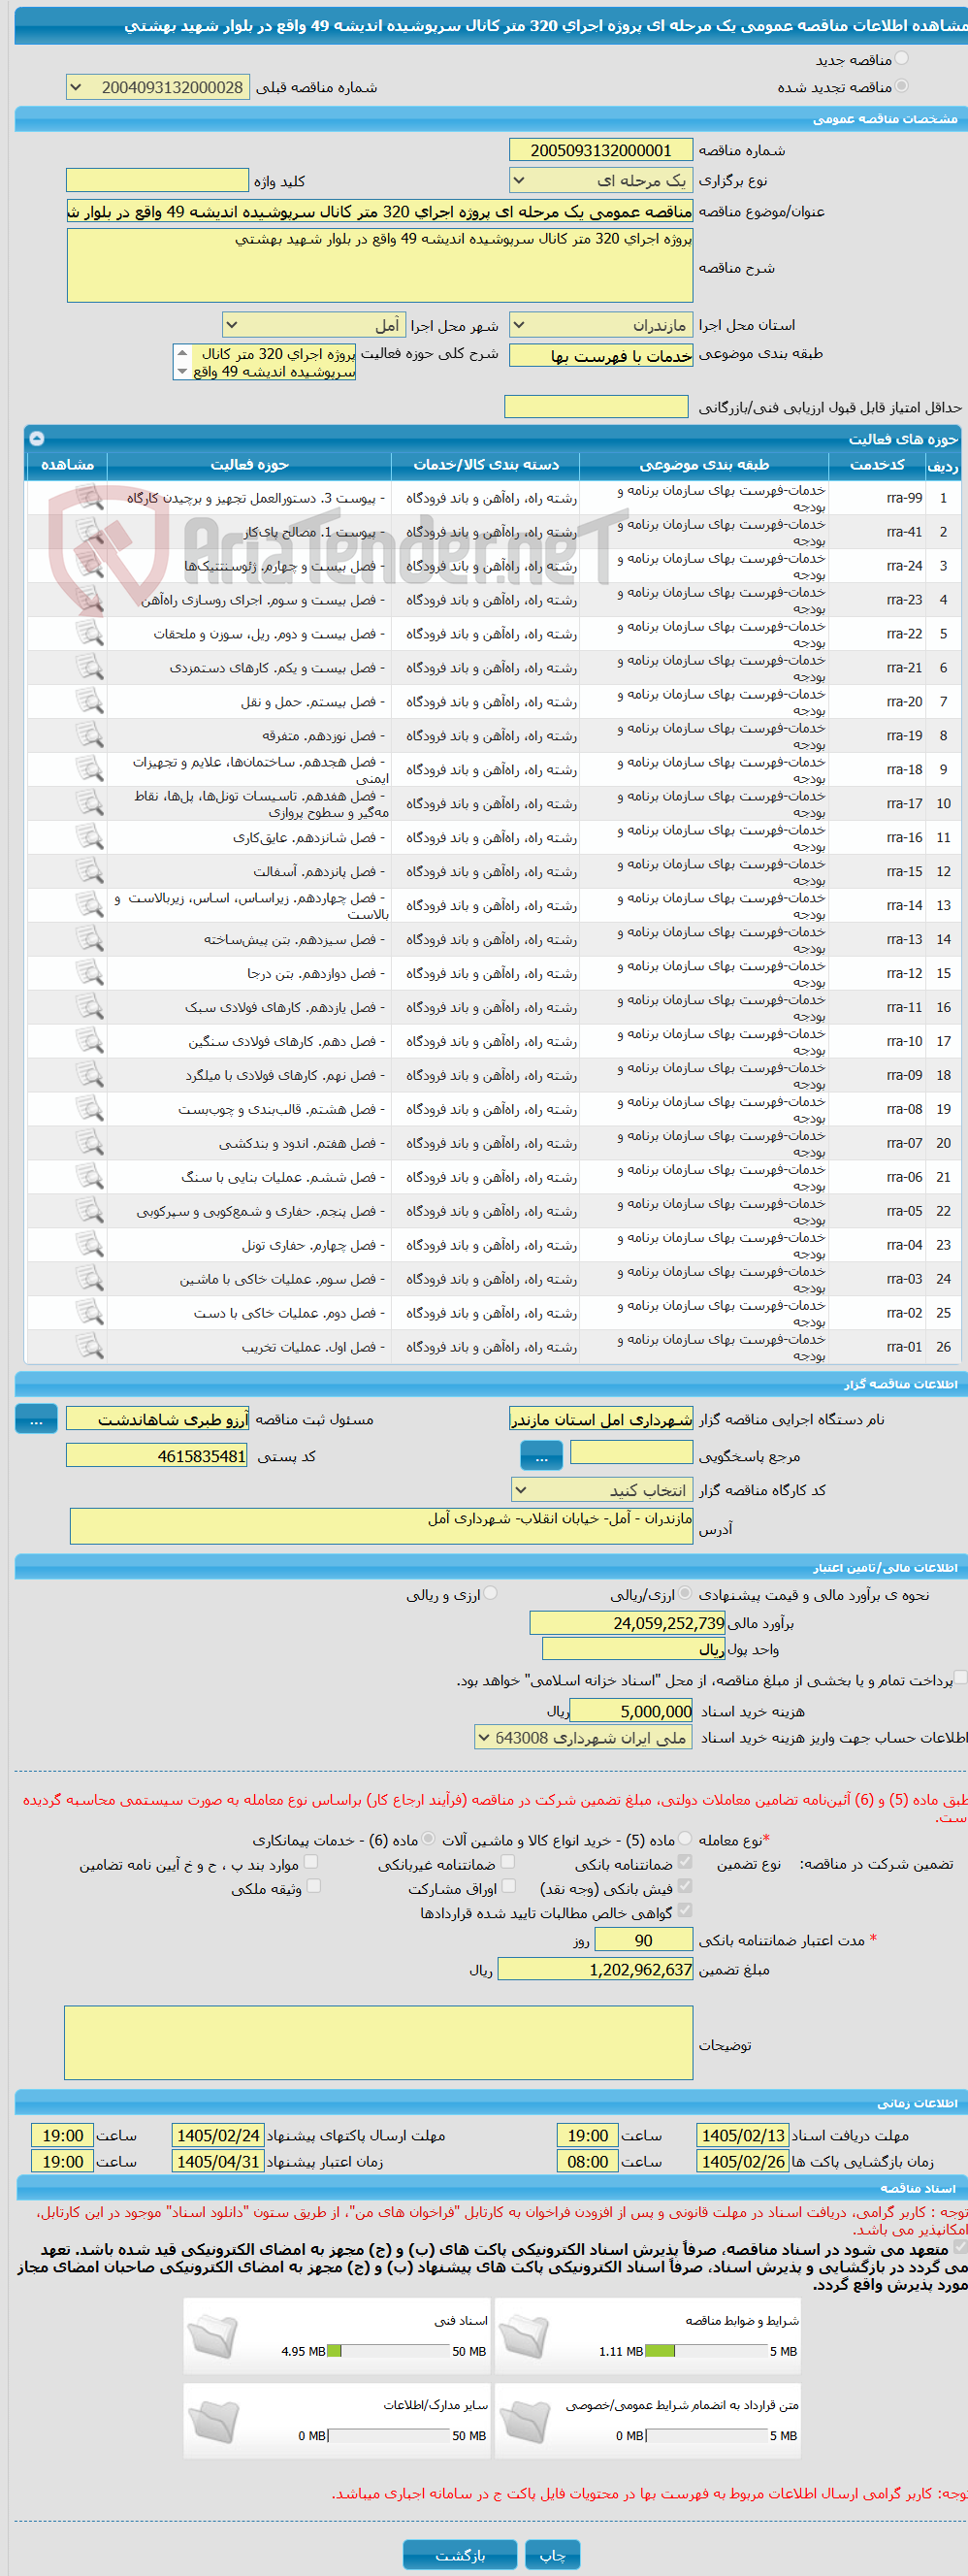Open the متن قرارداد folder icon
This screenshot has height=2576, width=968.
click(524, 2421)
